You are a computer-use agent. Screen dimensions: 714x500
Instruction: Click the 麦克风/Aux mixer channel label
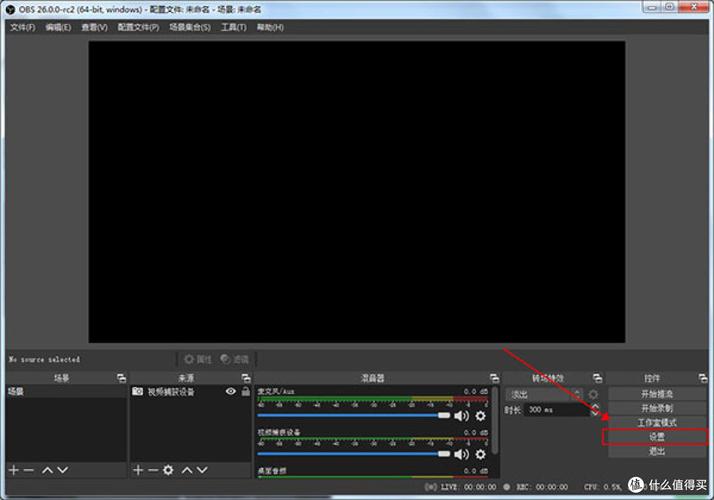point(276,391)
